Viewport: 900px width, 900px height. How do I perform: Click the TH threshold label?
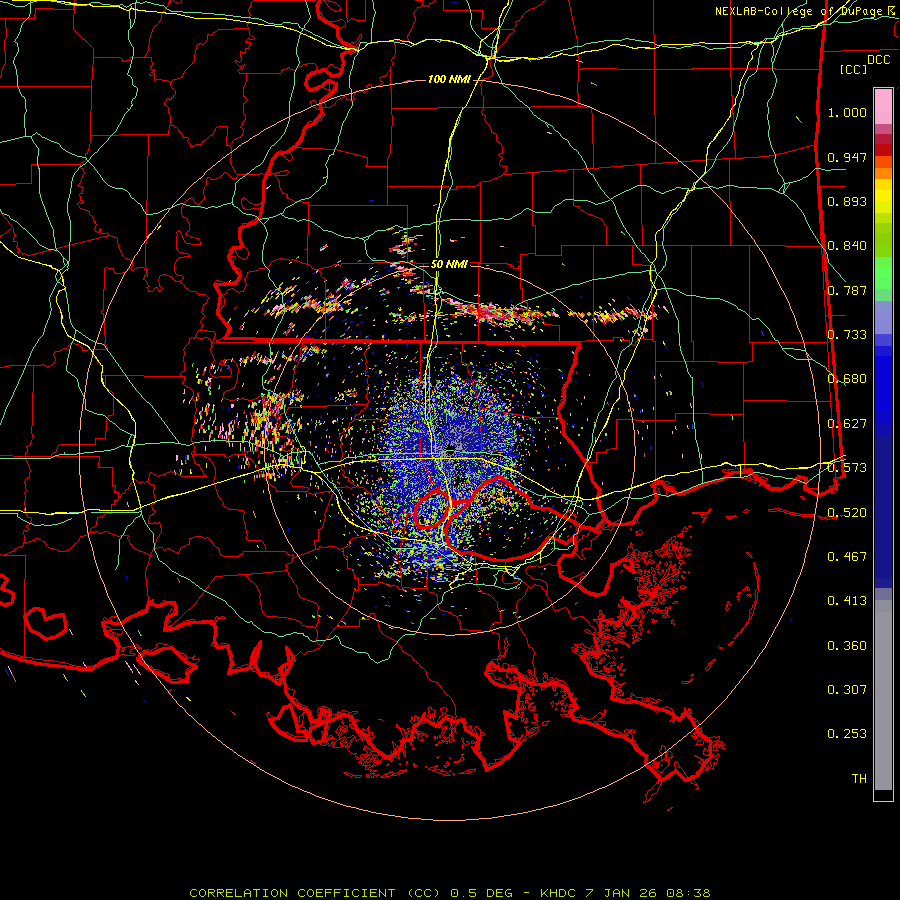click(x=859, y=779)
